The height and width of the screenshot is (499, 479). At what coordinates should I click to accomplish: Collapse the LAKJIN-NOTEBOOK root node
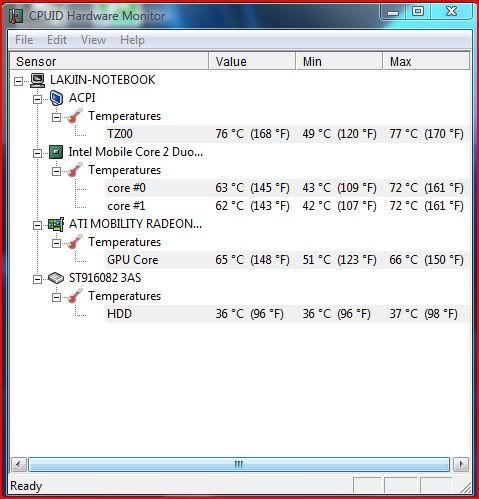coord(19,81)
